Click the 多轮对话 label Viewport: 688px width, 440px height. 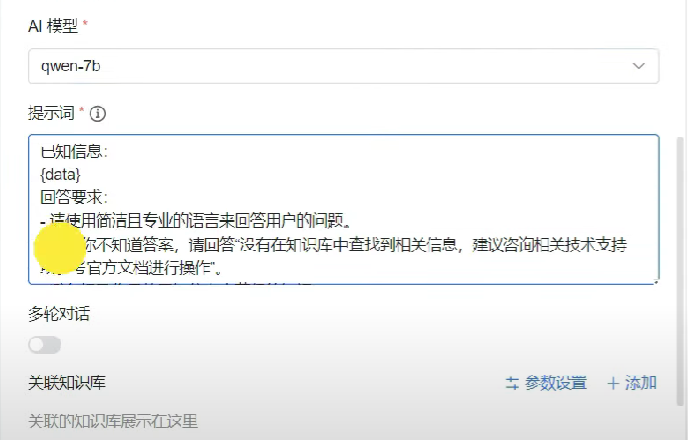(59, 314)
